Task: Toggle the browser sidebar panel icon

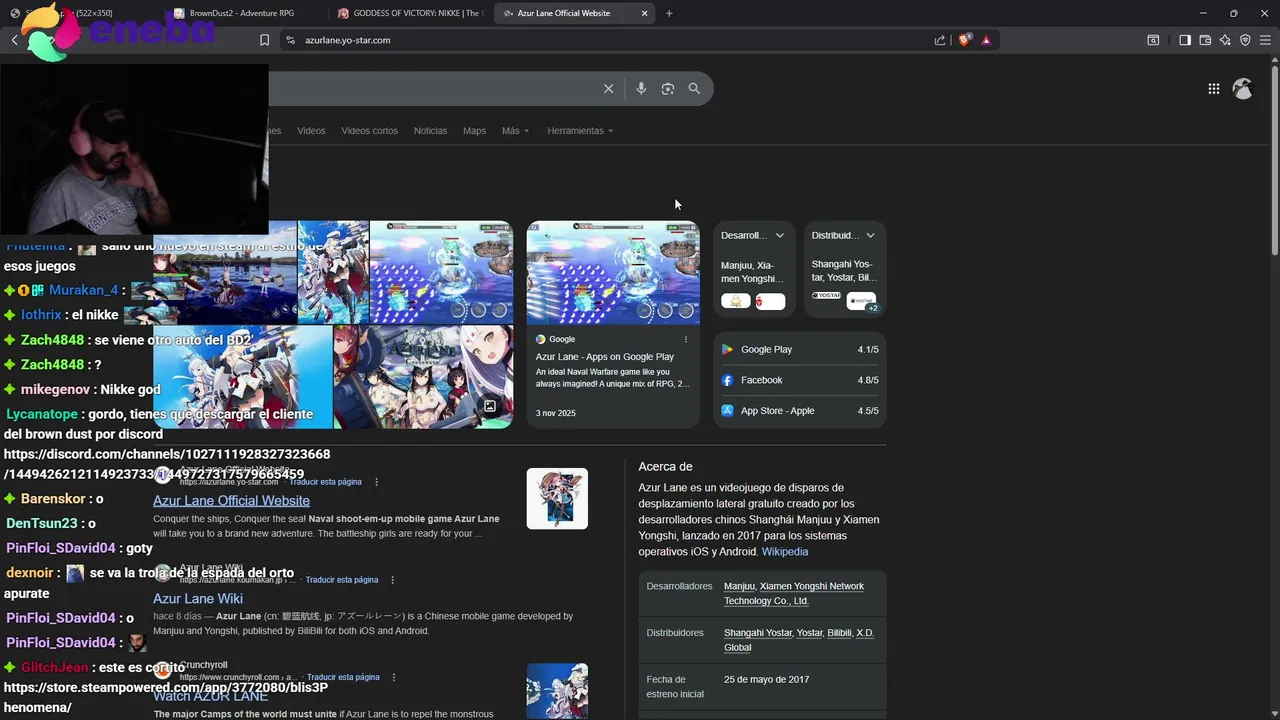Action: tap(1185, 40)
